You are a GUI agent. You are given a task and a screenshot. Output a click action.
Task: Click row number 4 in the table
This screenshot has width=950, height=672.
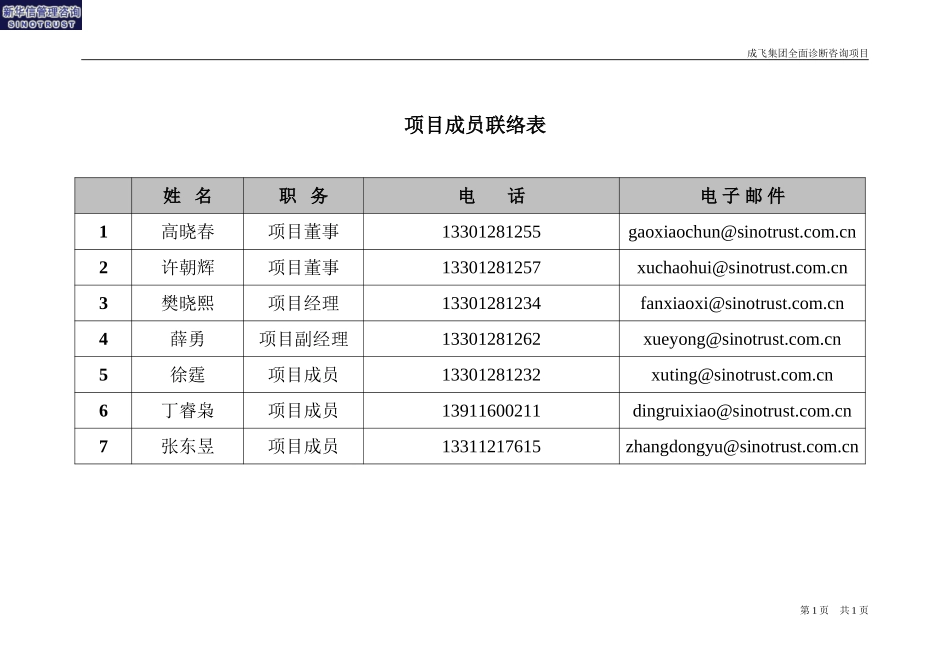103,339
